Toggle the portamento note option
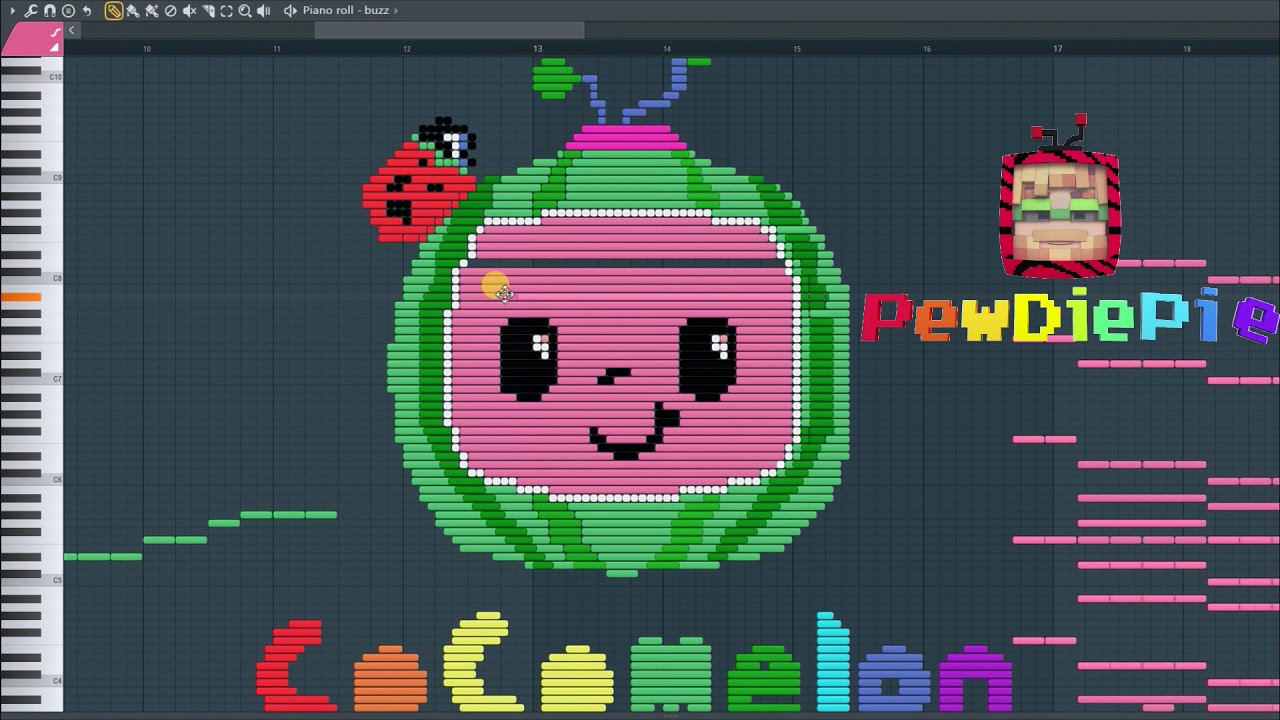Viewport: 1280px width, 720px height. tap(55, 32)
